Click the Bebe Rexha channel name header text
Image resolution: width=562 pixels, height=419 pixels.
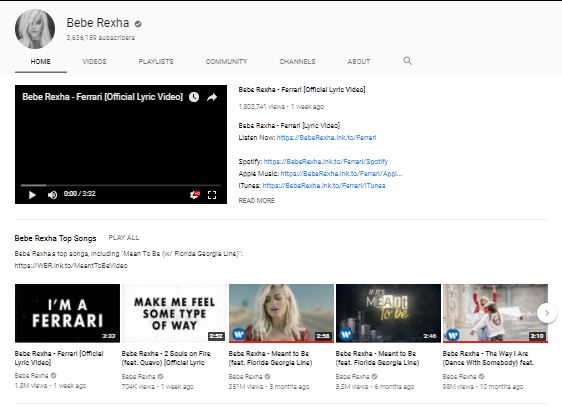97,23
